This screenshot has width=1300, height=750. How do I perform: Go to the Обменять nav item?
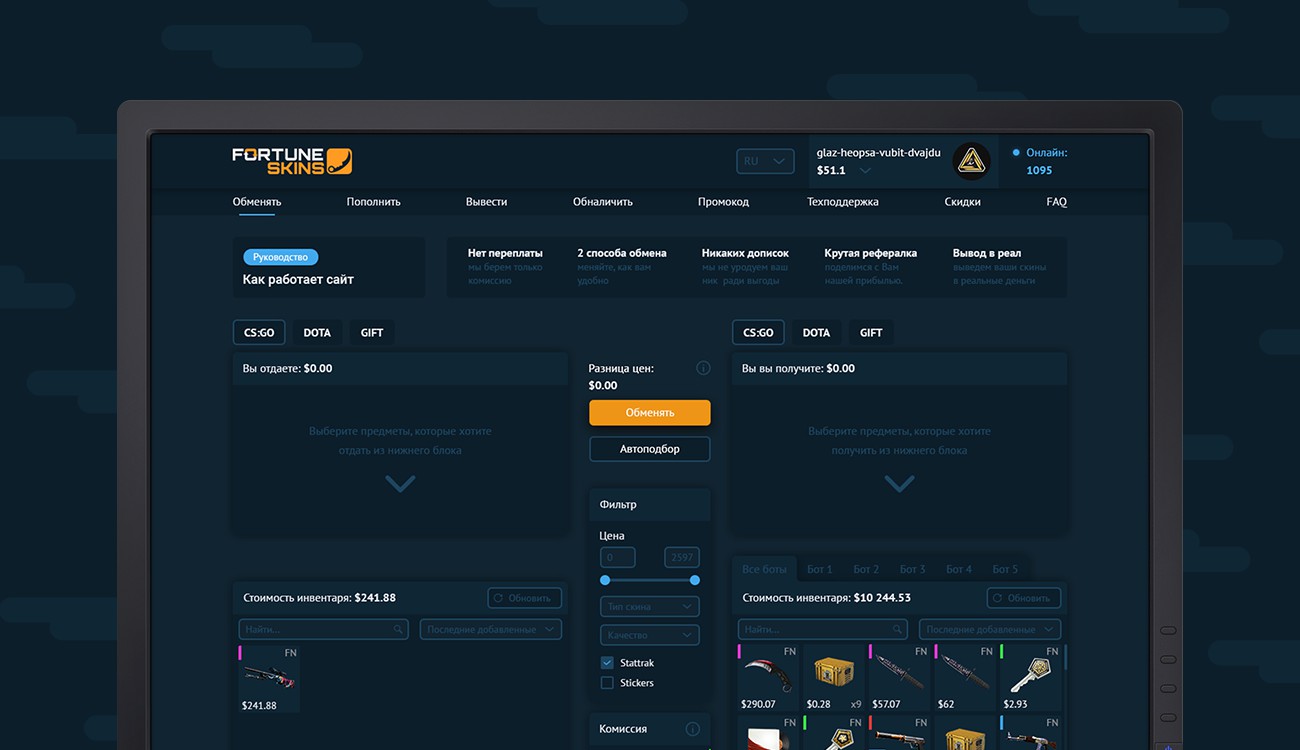[x=257, y=202]
